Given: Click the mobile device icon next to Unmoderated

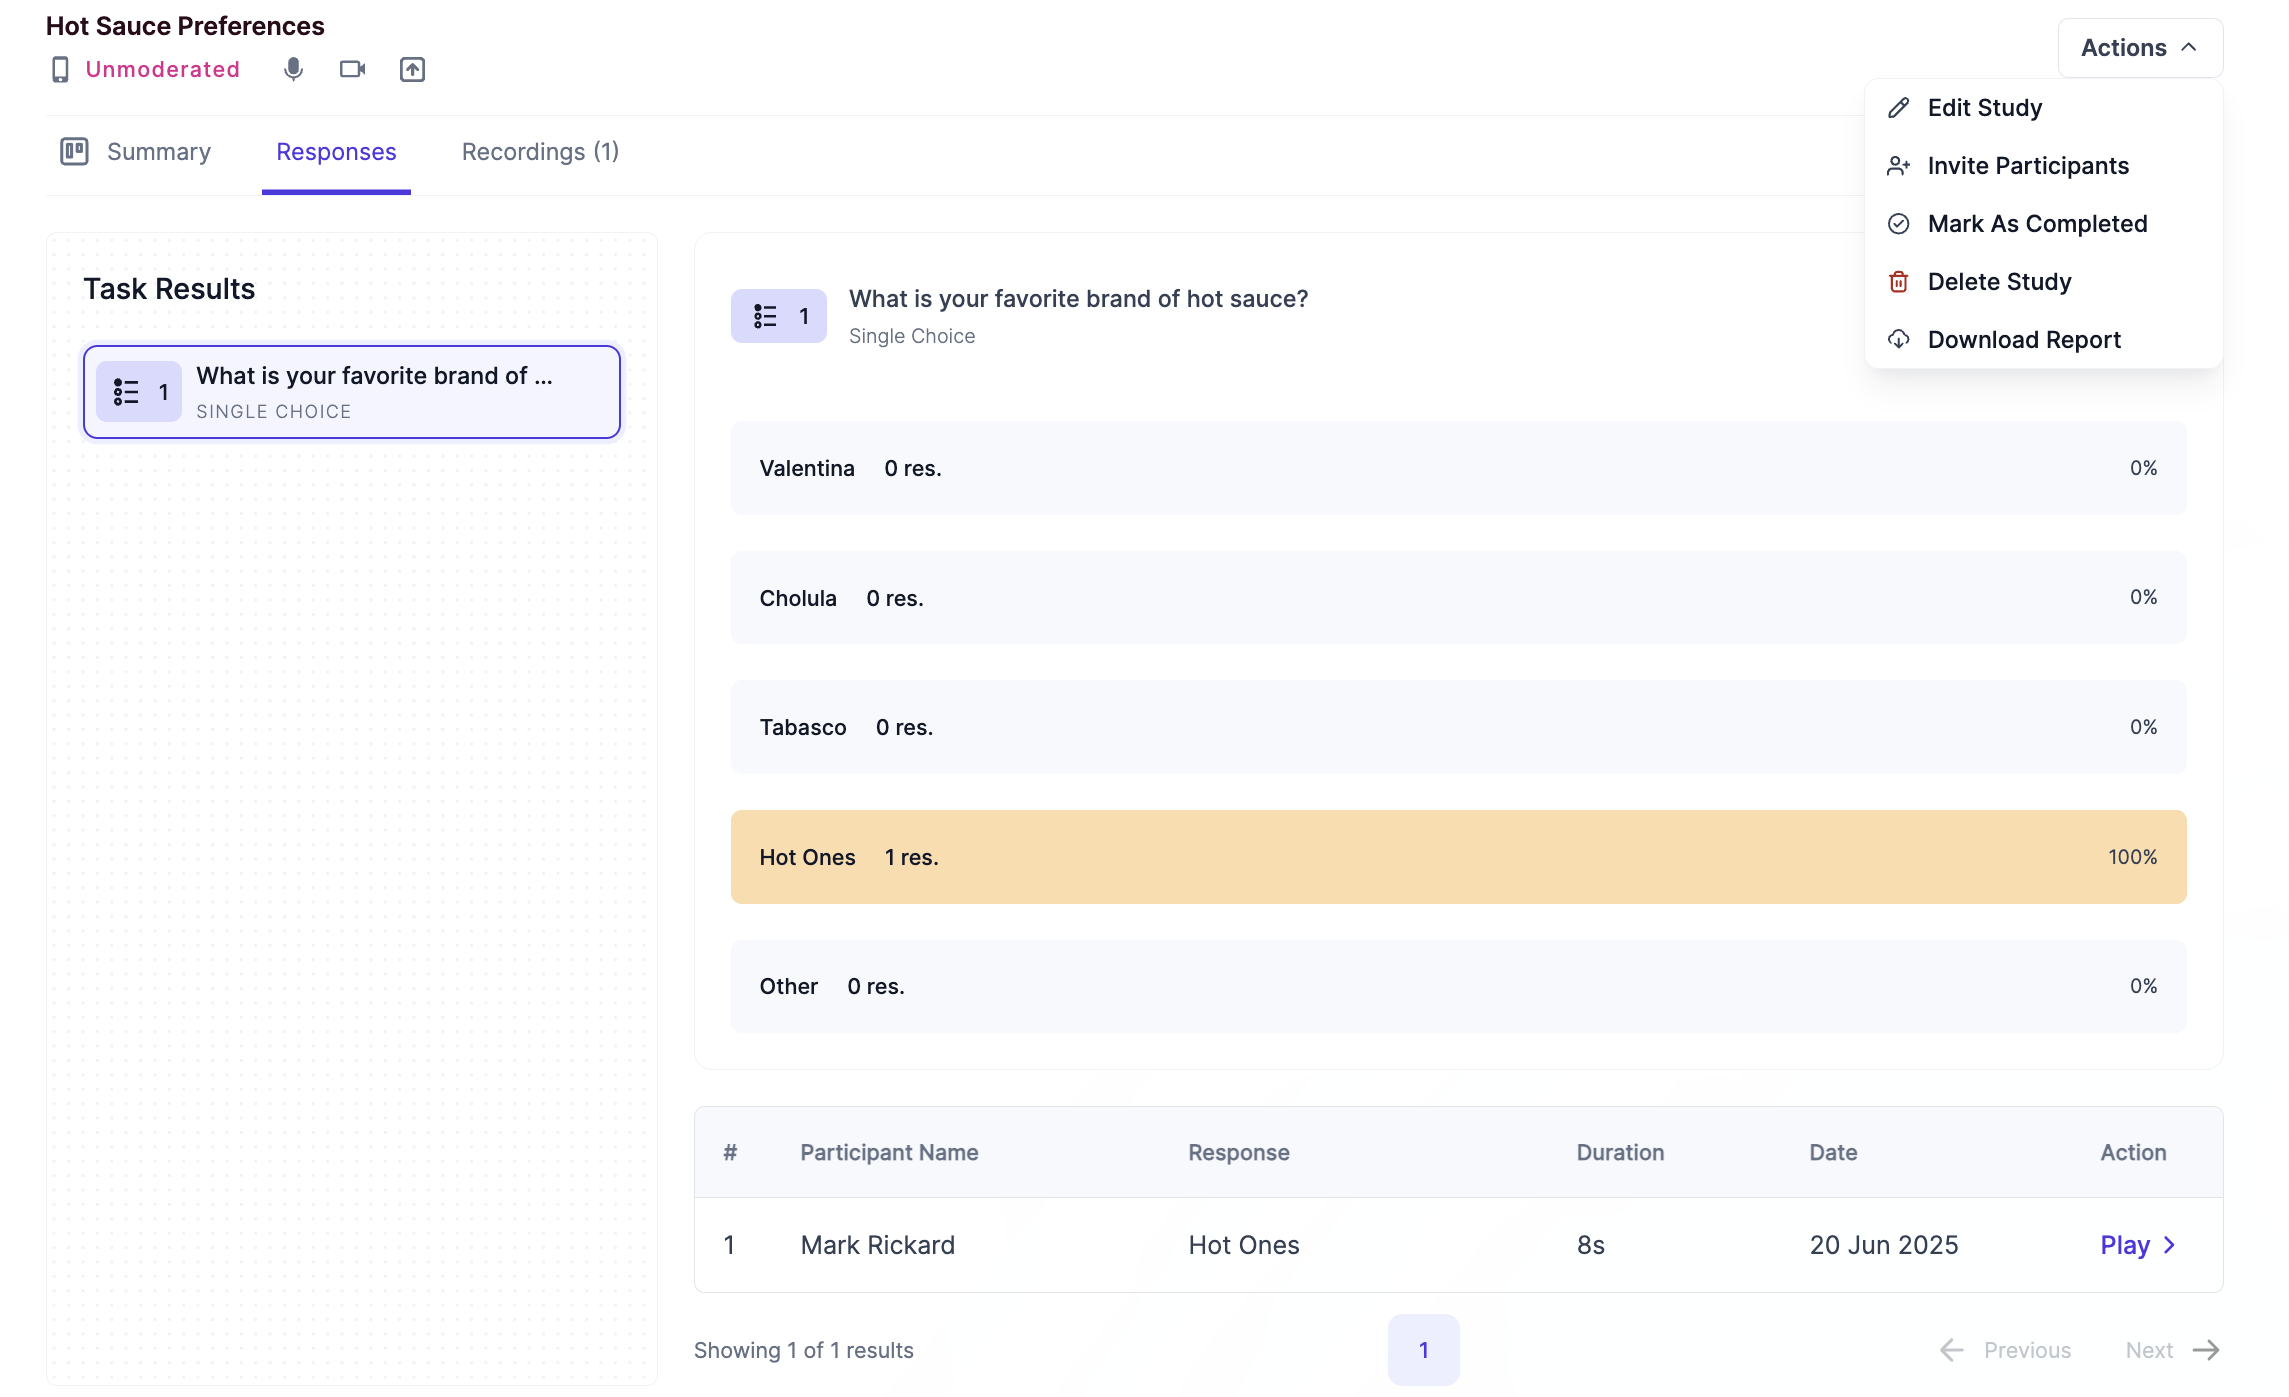Looking at the screenshot, I should tap(59, 69).
